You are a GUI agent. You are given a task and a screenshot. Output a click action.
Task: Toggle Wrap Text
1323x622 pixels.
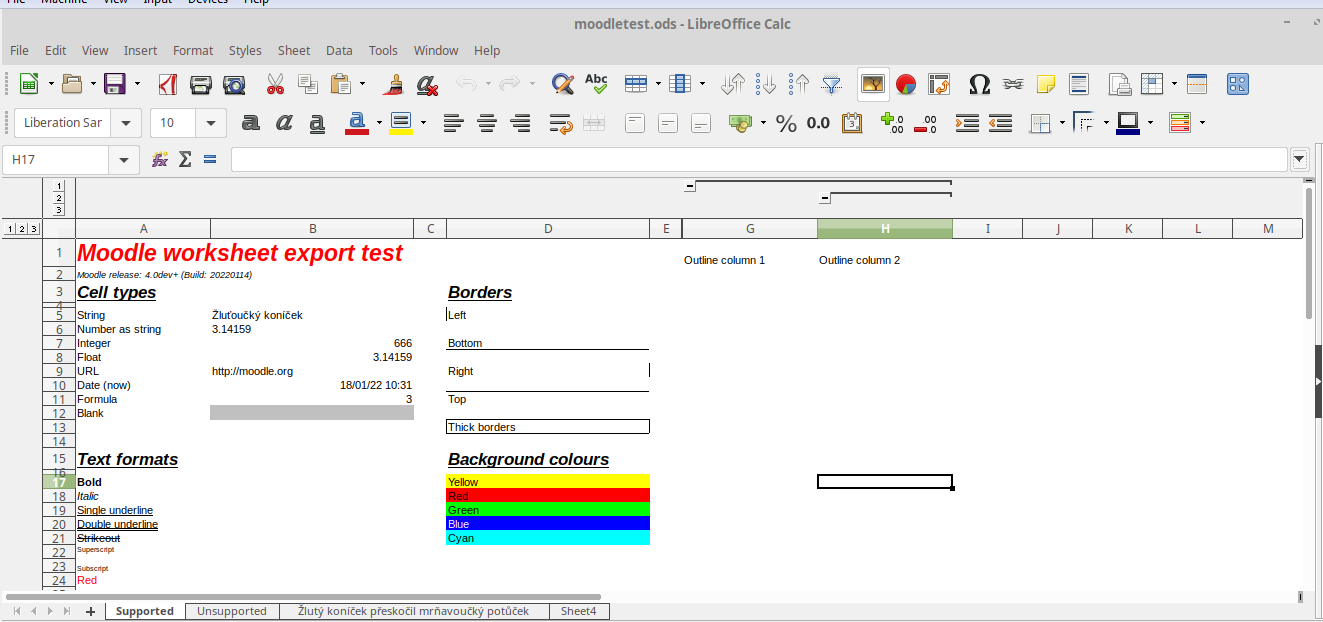coord(561,123)
